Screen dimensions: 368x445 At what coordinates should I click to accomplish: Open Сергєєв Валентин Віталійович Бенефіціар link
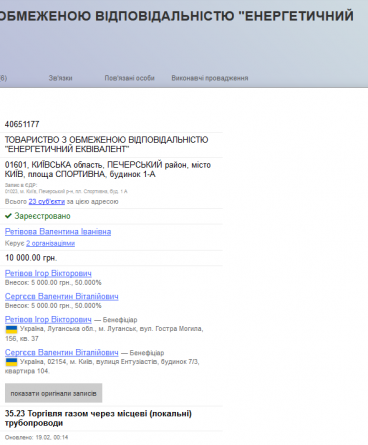click(62, 352)
